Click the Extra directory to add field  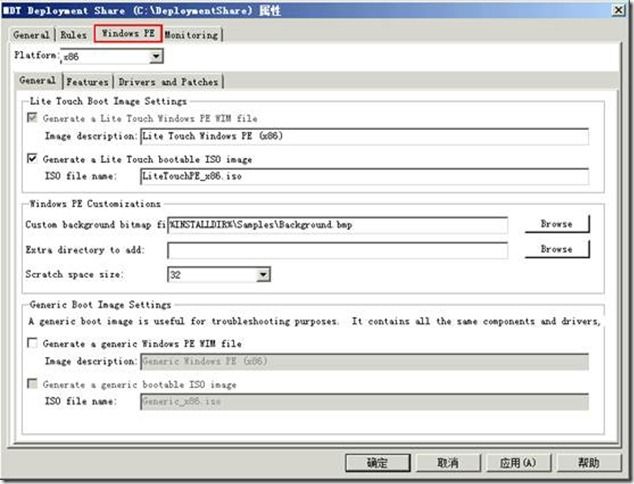[x=338, y=250]
